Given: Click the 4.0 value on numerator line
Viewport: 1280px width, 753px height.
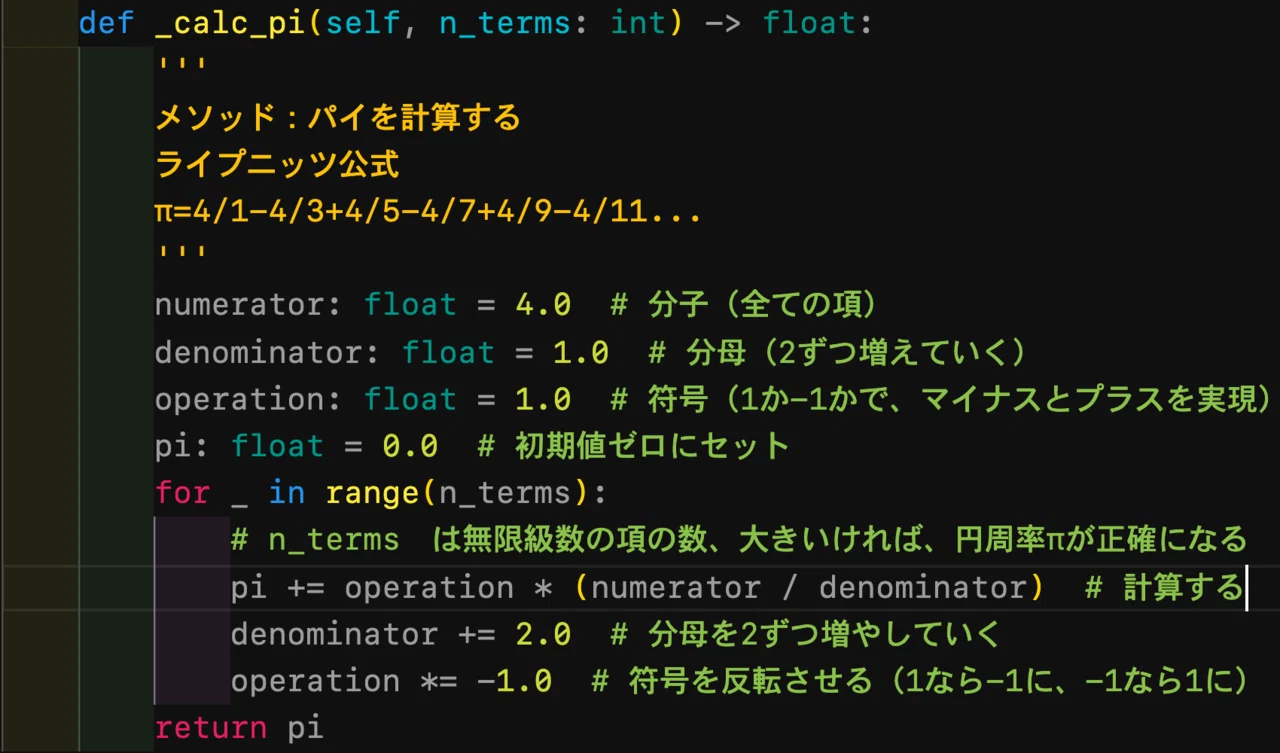Looking at the screenshot, I should [543, 305].
